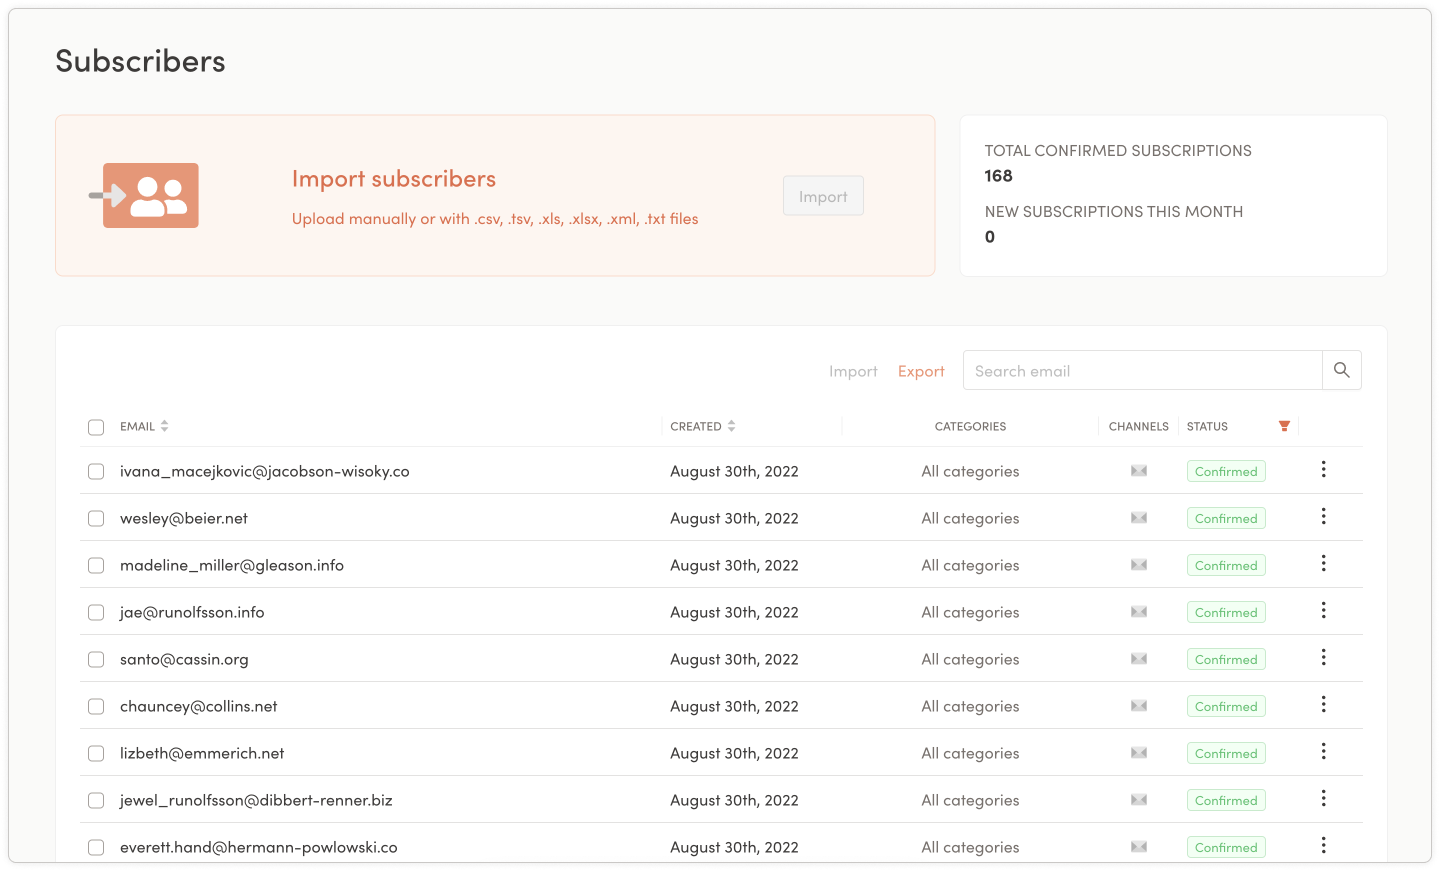Click Confirmed status badge for chauncey@collins.net
Image resolution: width=1440 pixels, height=871 pixels.
click(1226, 706)
